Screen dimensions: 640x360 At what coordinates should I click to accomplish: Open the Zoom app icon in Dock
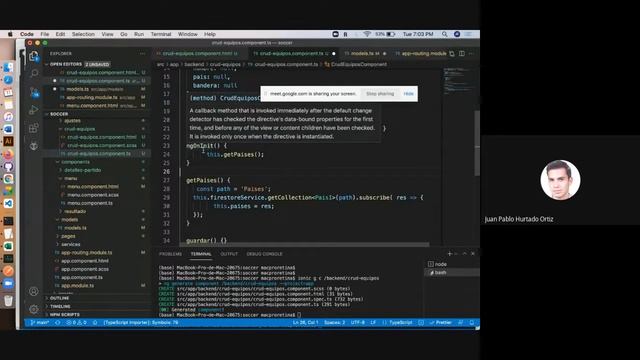(8, 283)
